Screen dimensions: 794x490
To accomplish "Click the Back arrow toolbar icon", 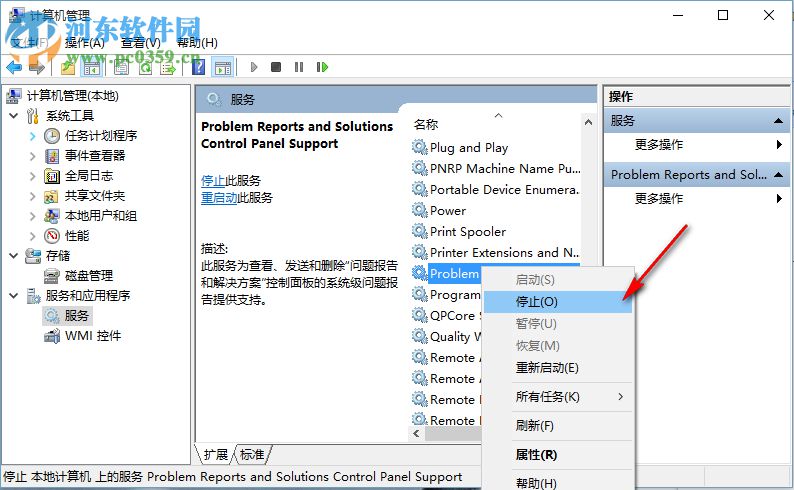I will pos(14,67).
